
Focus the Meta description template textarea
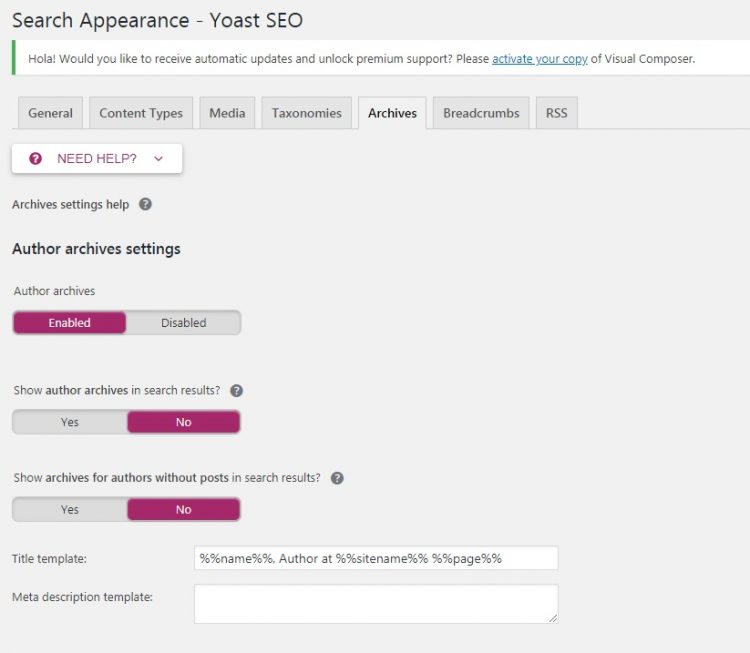(x=376, y=604)
